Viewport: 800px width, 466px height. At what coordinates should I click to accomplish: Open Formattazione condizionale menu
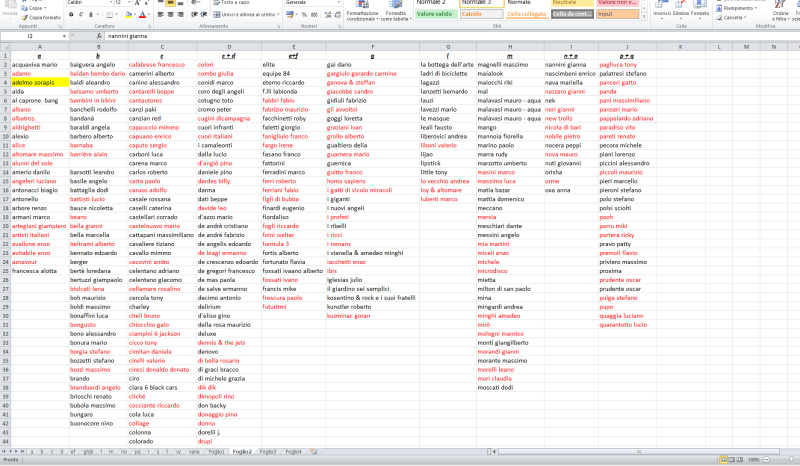[362, 11]
